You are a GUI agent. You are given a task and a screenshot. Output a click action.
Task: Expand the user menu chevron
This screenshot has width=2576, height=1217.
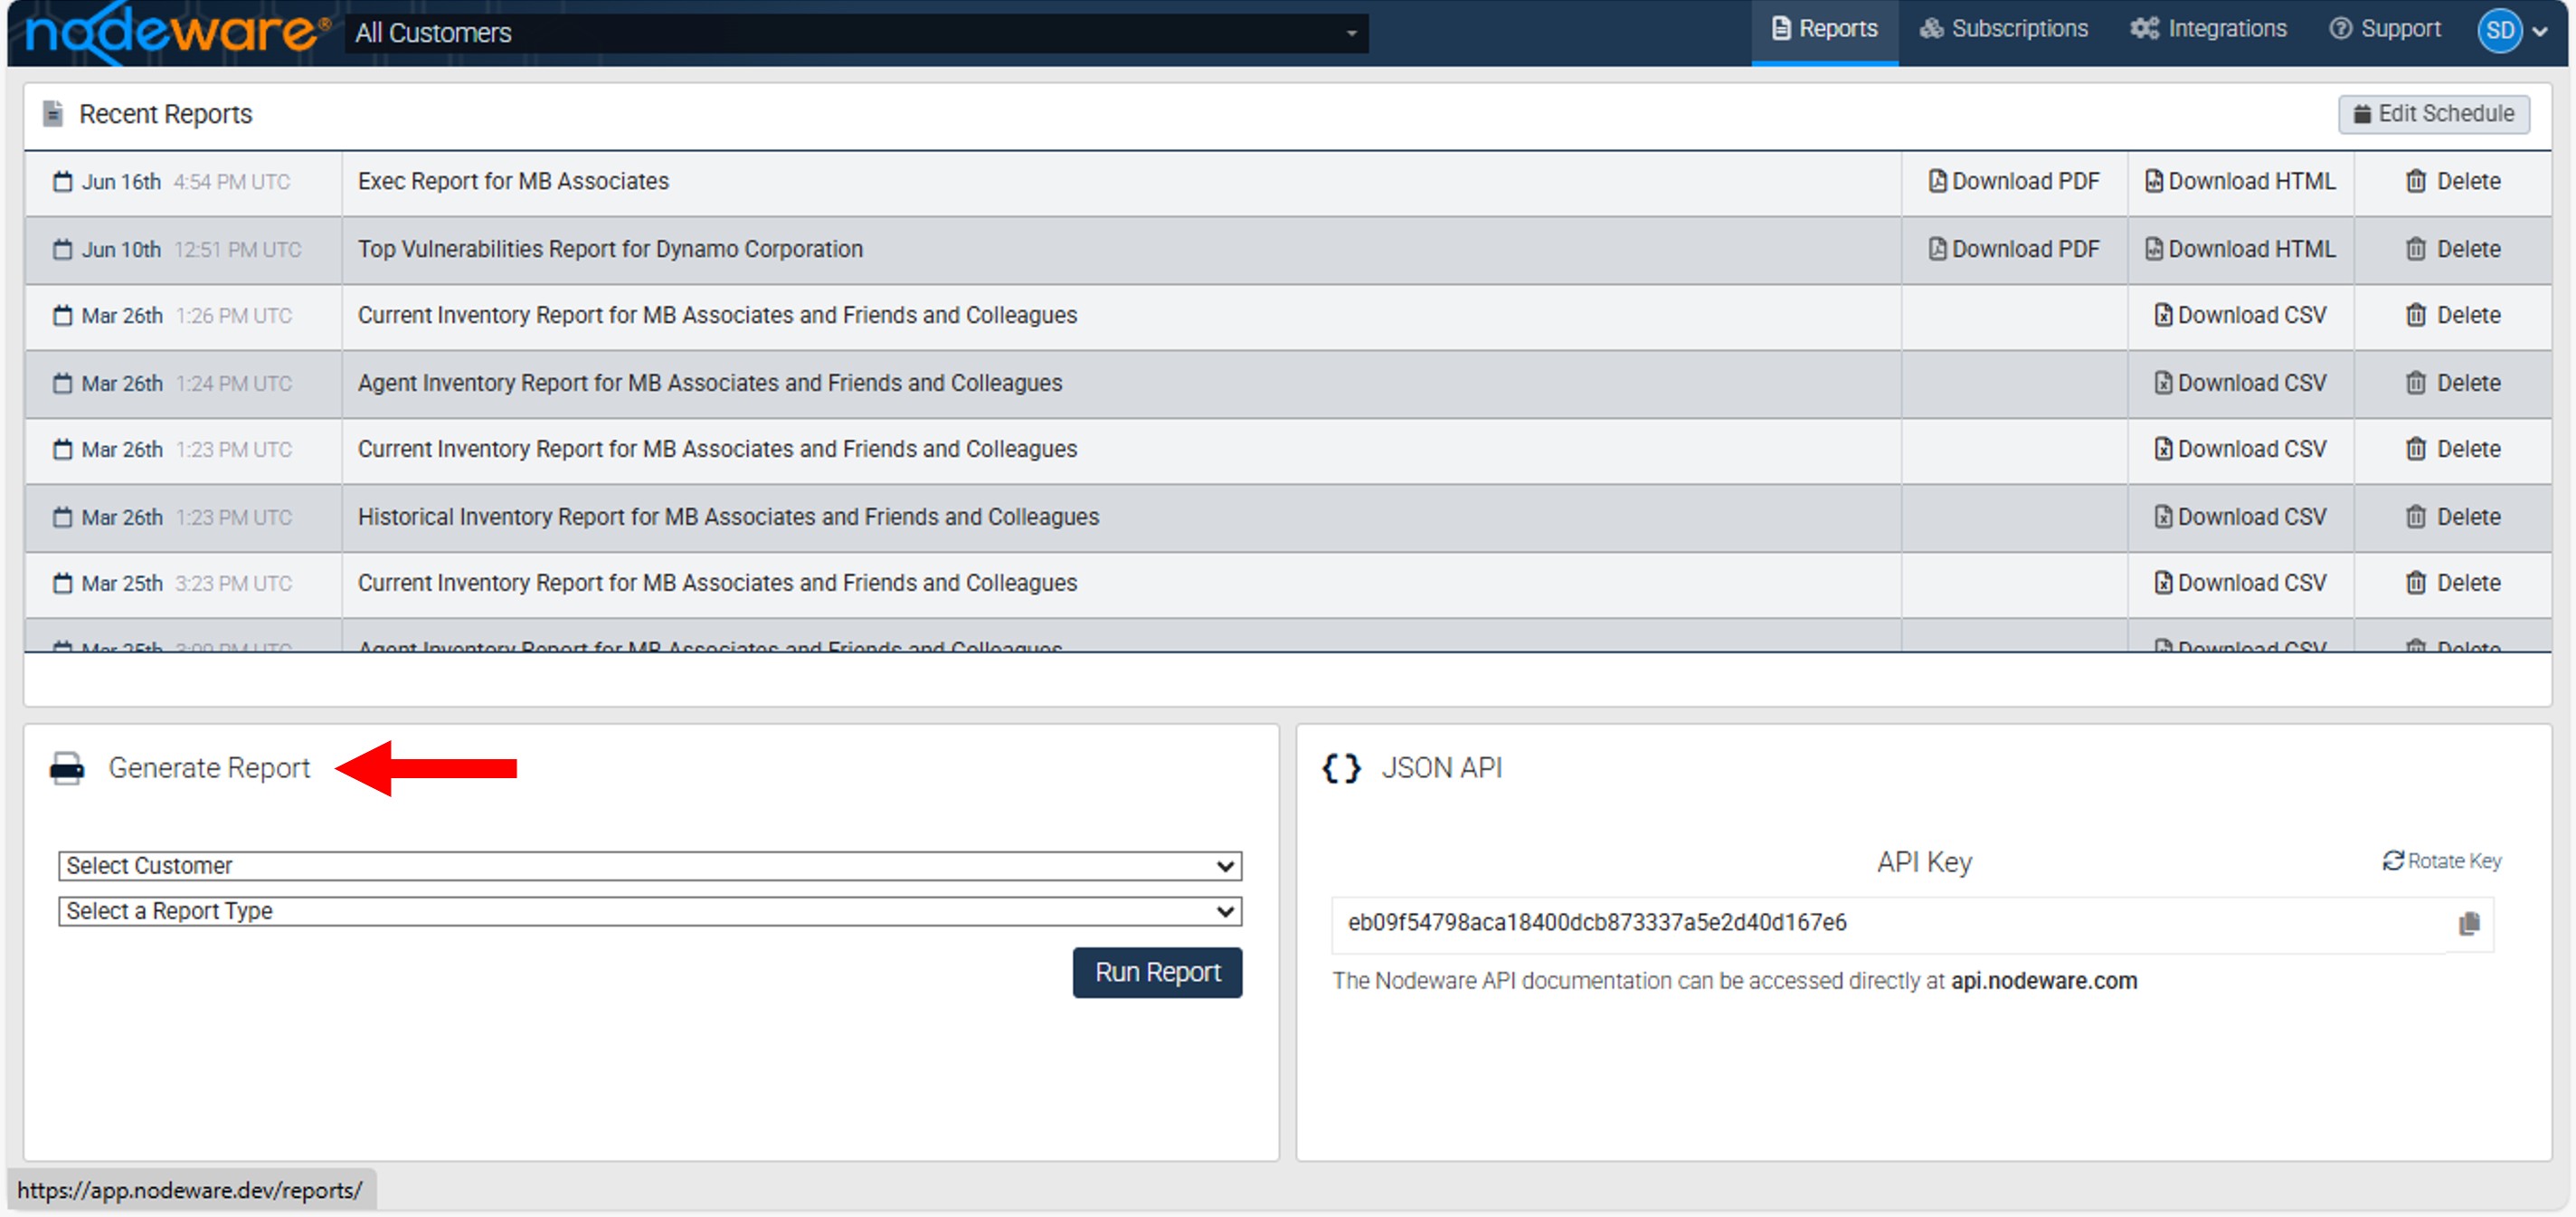pyautogui.click(x=2540, y=32)
